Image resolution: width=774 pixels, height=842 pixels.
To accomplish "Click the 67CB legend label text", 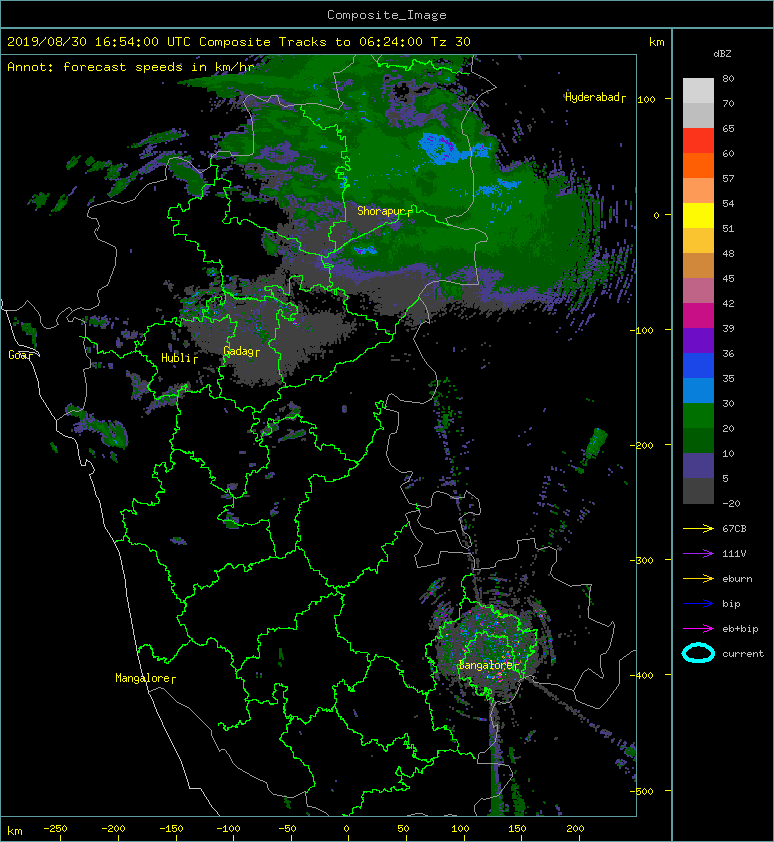I will [x=734, y=528].
